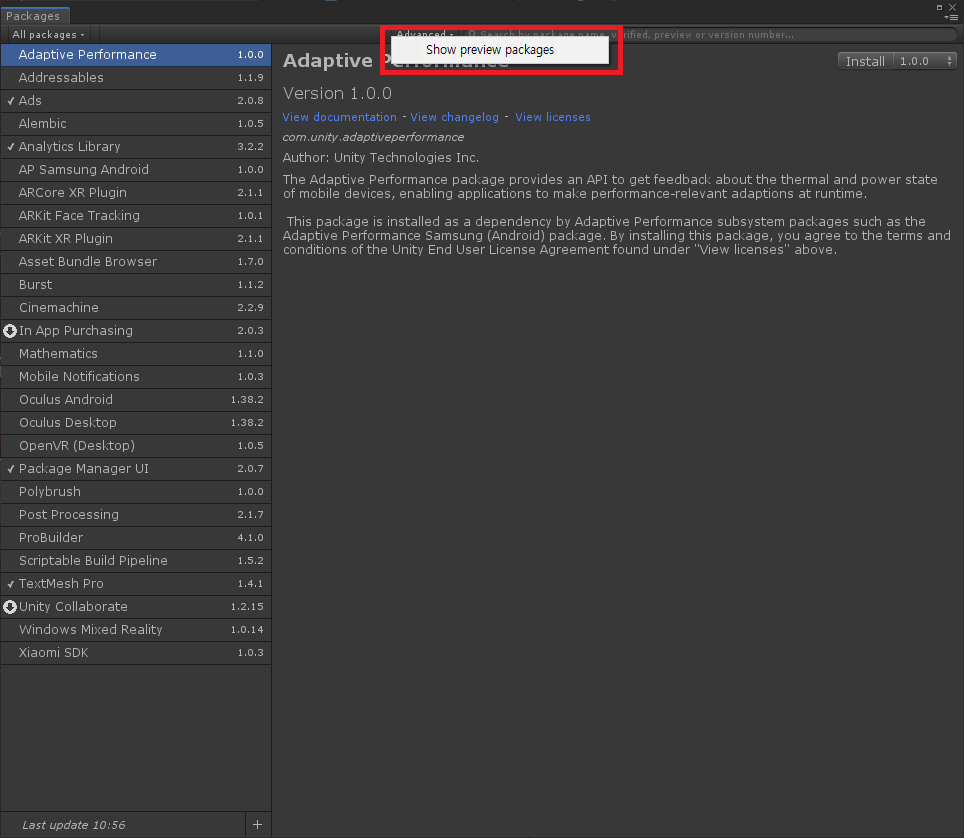Image resolution: width=964 pixels, height=838 pixels.
Task: Install the Adaptive Performance package
Action: (865, 61)
